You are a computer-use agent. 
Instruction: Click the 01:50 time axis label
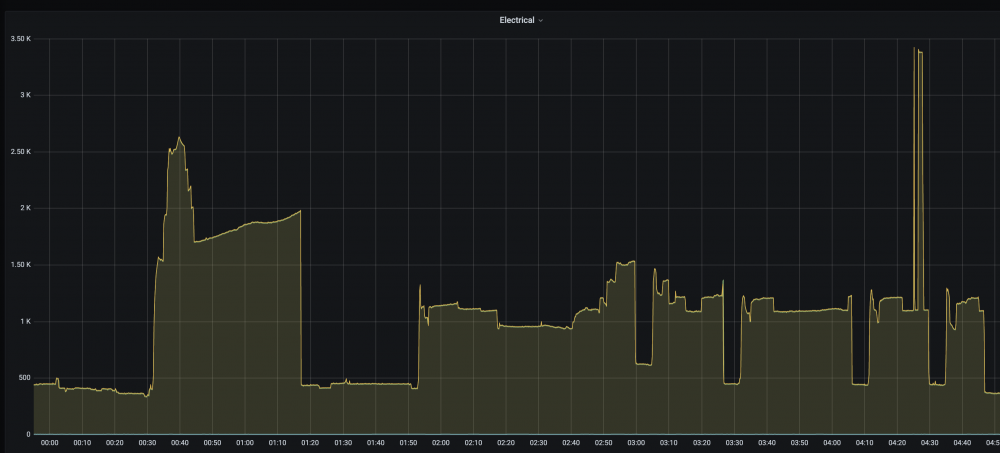[408, 443]
